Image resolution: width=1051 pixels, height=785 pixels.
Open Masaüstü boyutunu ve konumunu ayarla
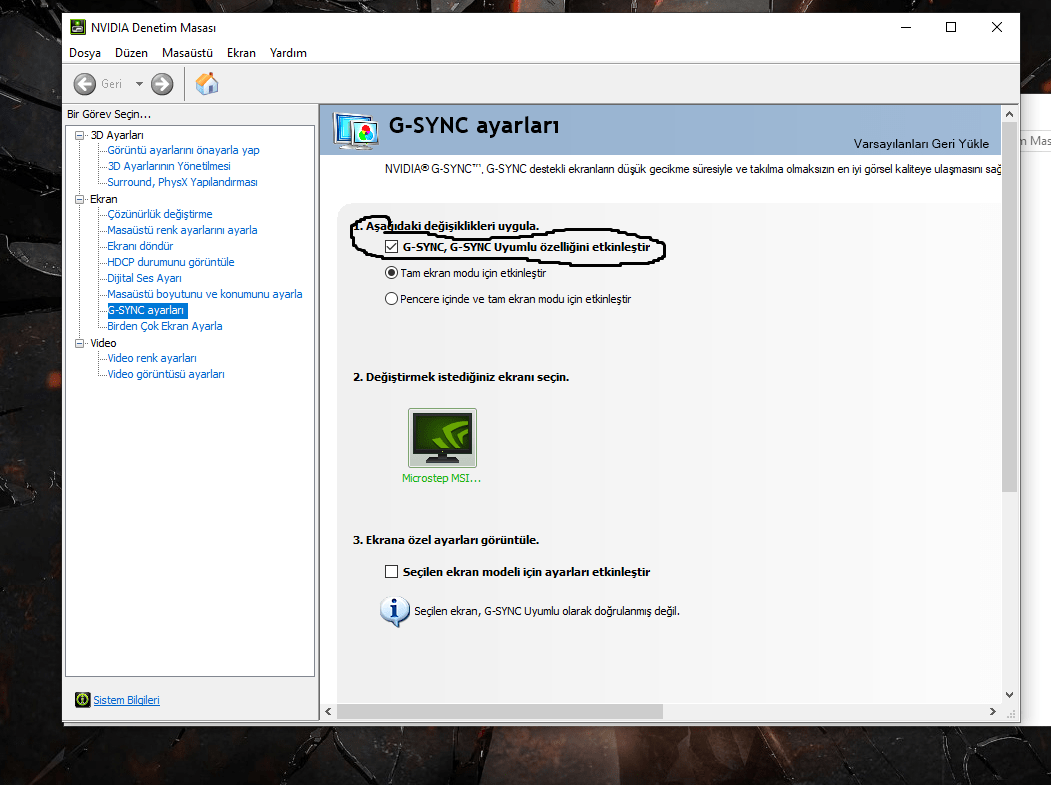[205, 294]
